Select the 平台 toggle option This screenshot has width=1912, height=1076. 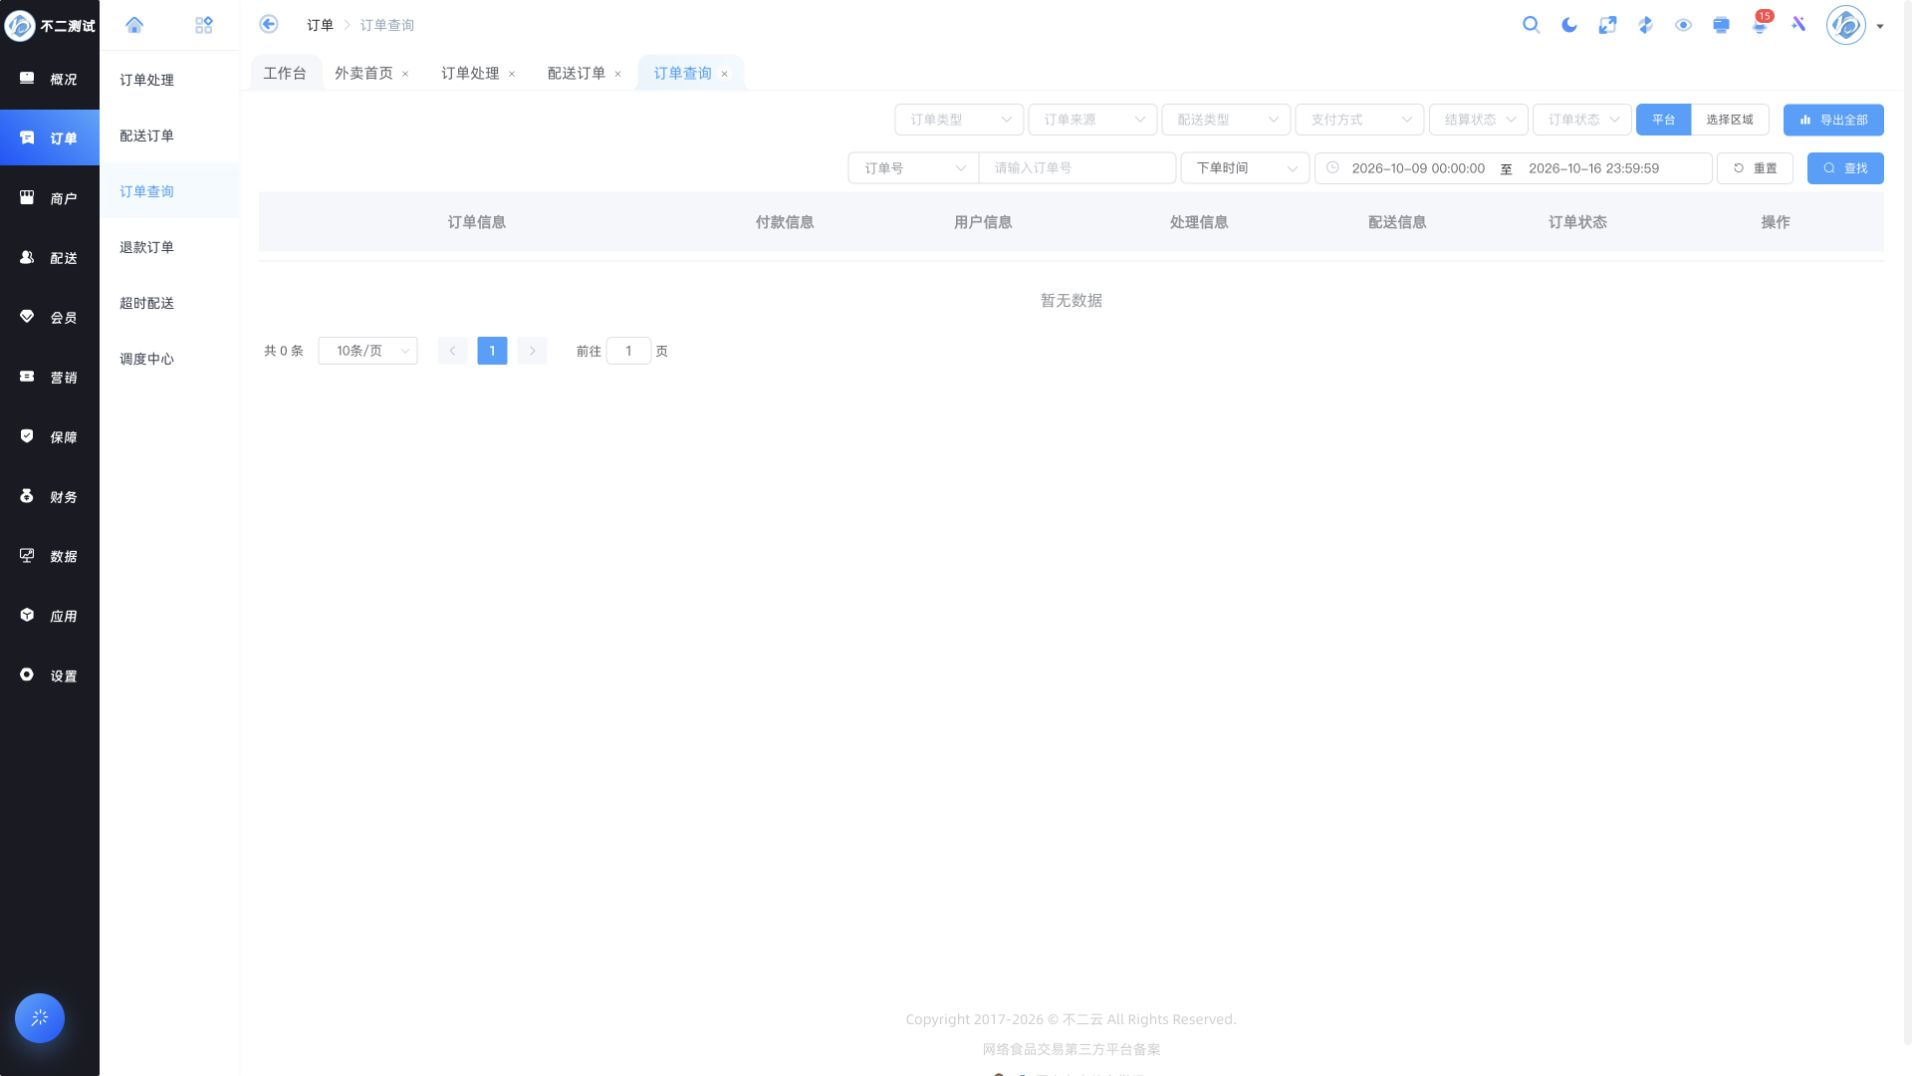(x=1663, y=120)
